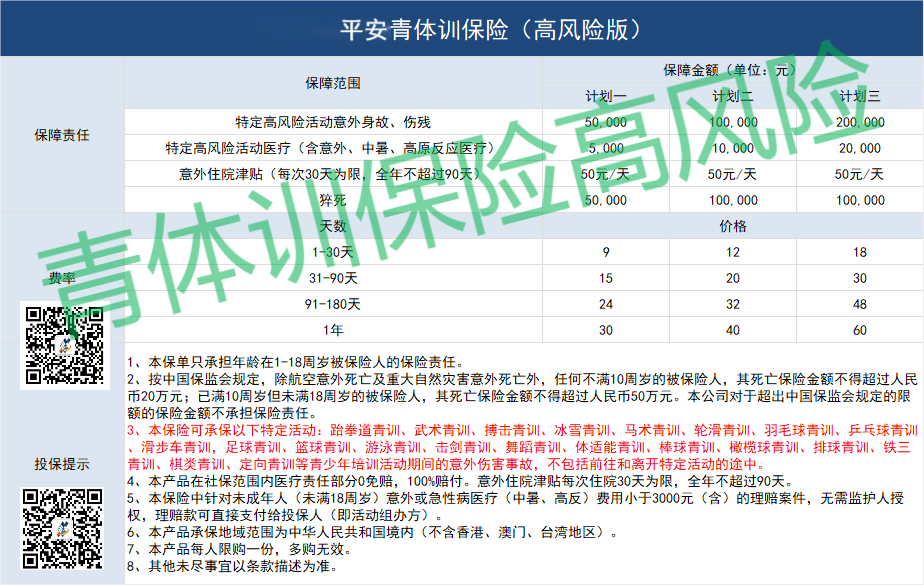Viewport: 924px width, 585px height.
Task: Select the 意外住院津贴 row label
Action: tap(333, 174)
